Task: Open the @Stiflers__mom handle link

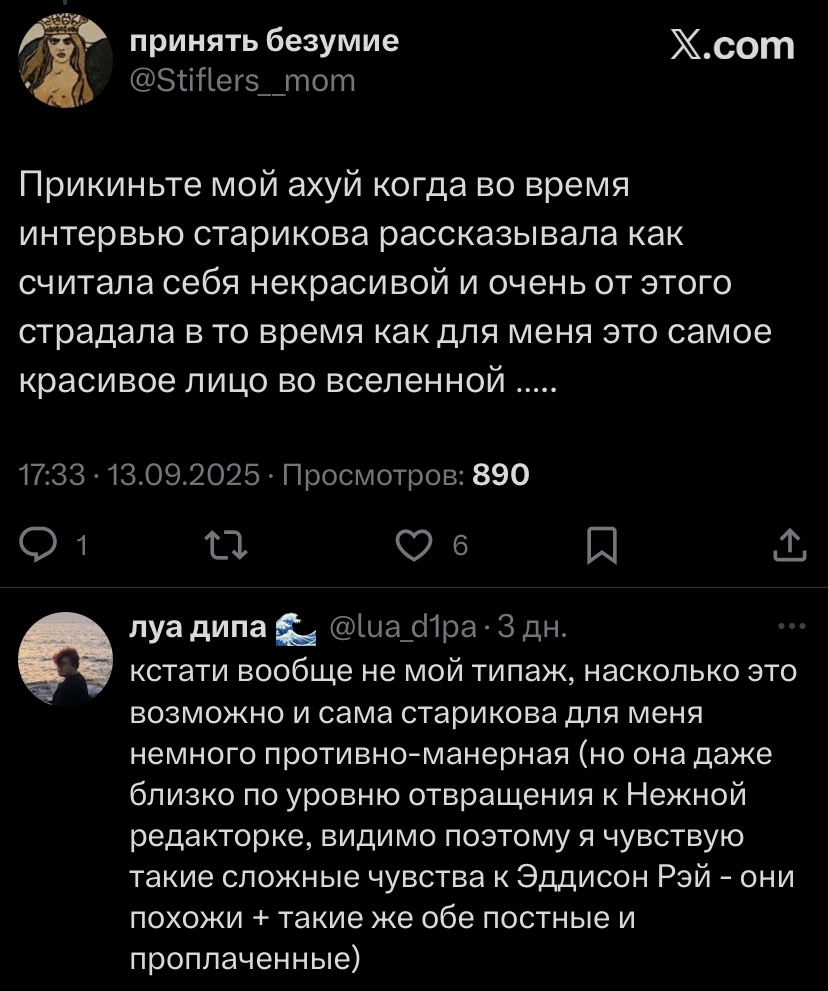Action: (243, 80)
